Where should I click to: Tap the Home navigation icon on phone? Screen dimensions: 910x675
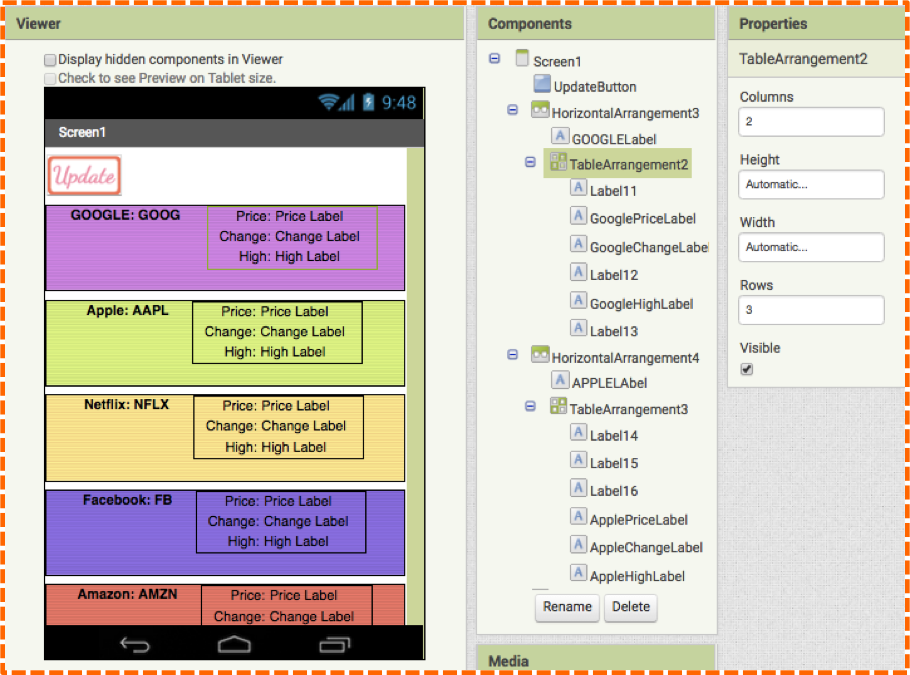234,644
